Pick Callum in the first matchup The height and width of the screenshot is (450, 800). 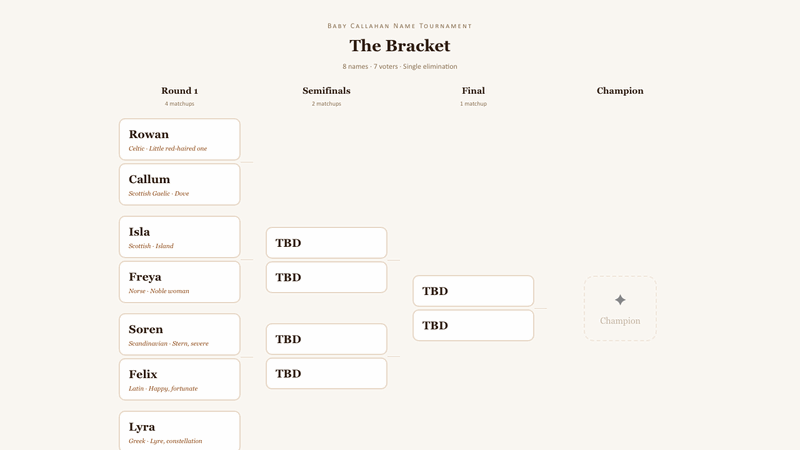pyautogui.click(x=179, y=185)
